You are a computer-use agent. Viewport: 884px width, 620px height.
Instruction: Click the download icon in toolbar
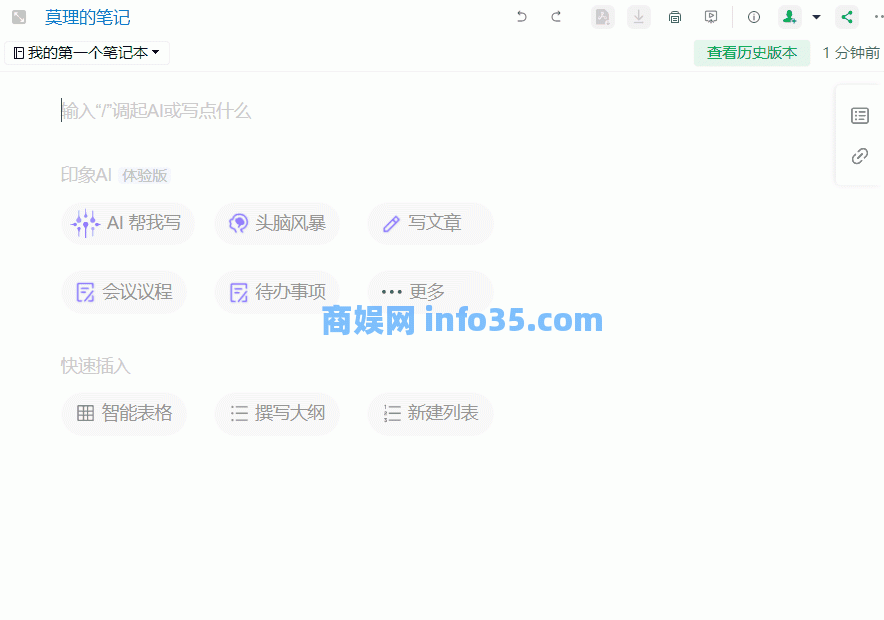coord(639,17)
